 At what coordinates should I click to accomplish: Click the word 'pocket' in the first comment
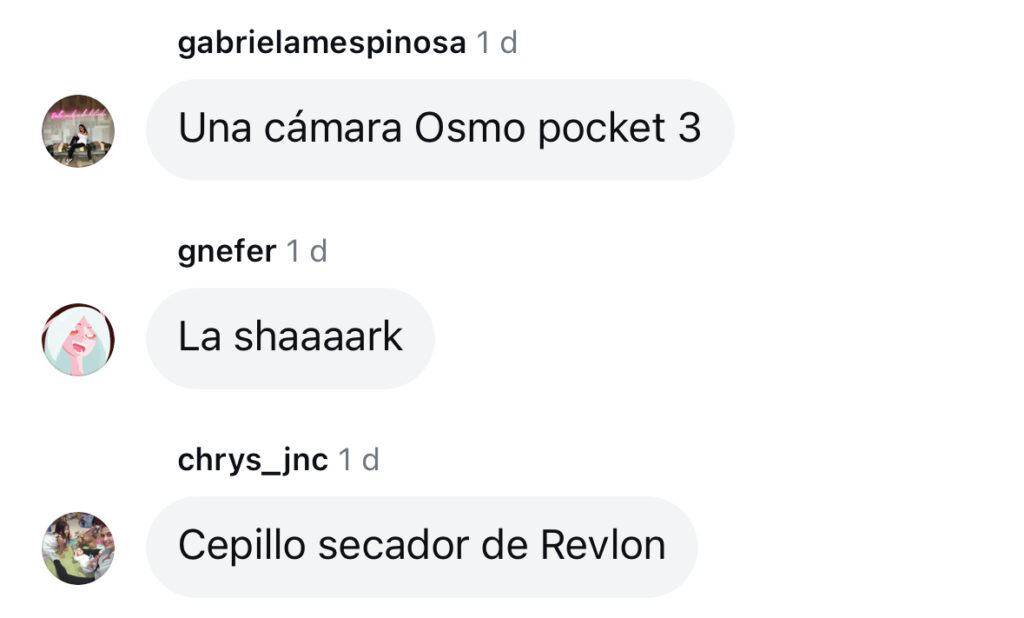click(x=601, y=129)
